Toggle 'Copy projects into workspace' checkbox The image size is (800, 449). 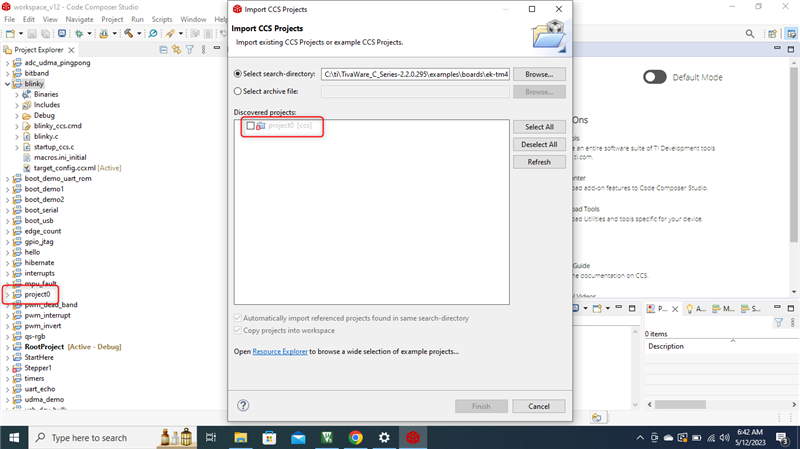coord(237,330)
